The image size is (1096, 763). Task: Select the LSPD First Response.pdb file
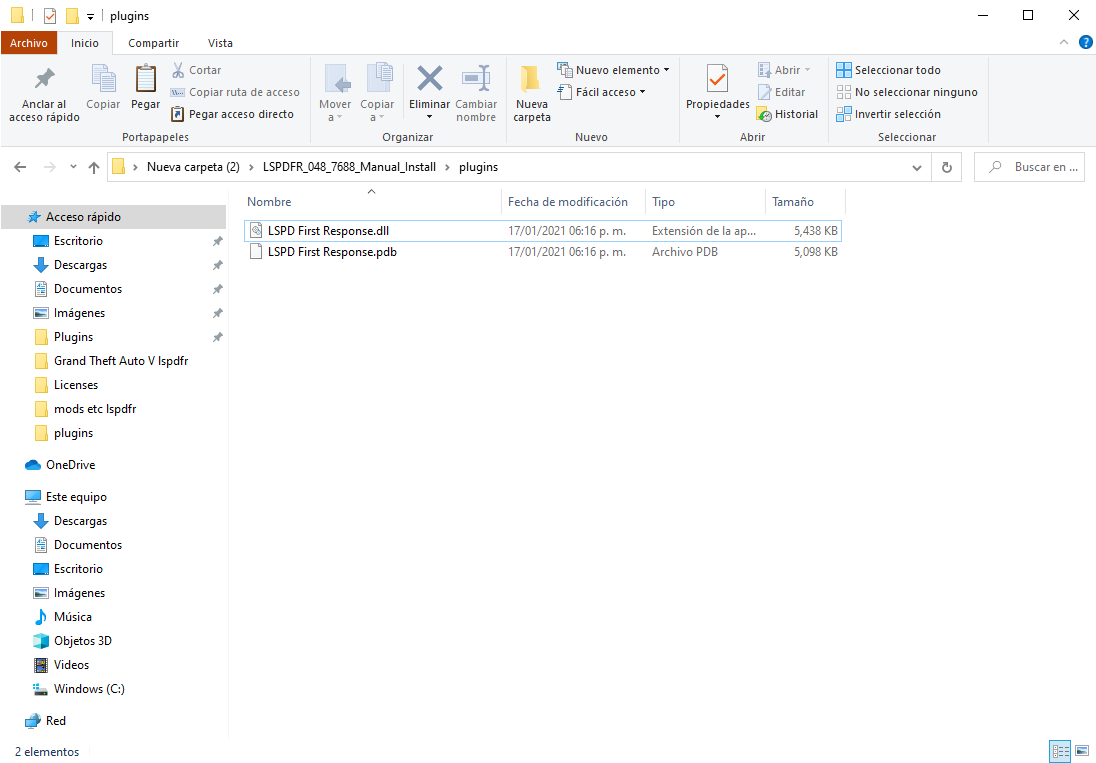pyautogui.click(x=542, y=252)
